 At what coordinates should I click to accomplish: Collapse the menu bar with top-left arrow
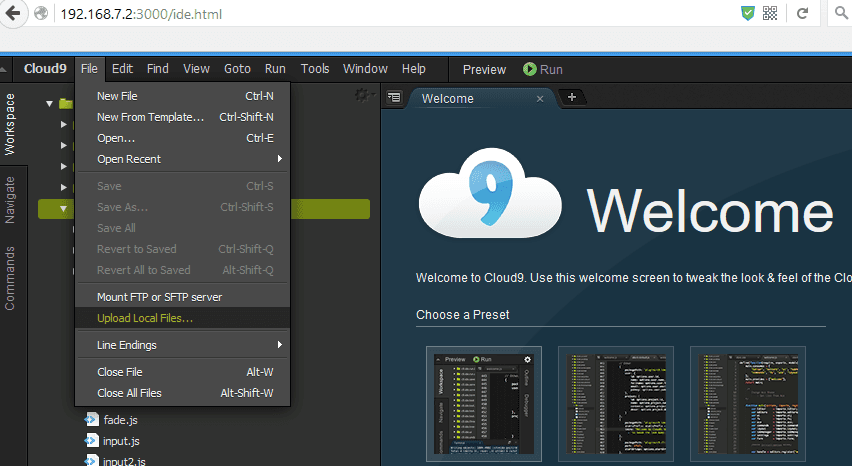pos(3,69)
